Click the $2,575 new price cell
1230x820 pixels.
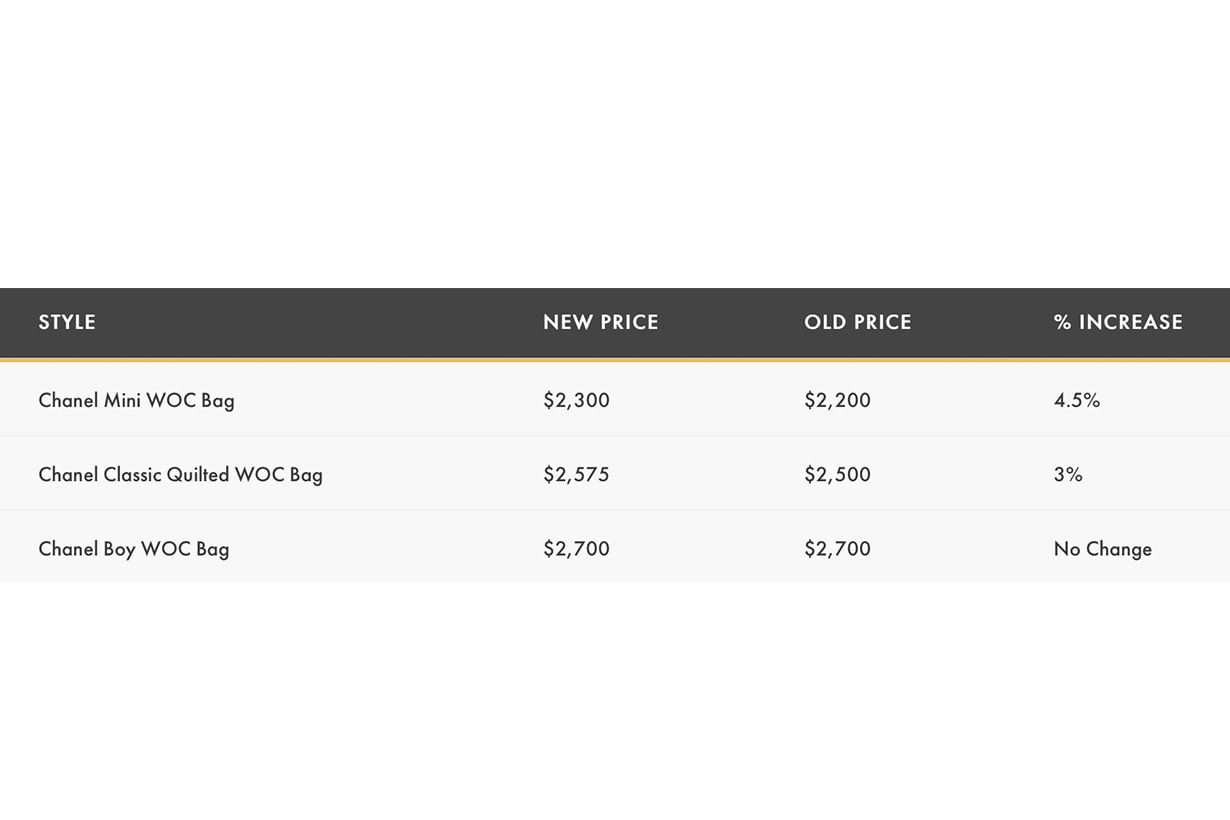pyautogui.click(x=576, y=474)
